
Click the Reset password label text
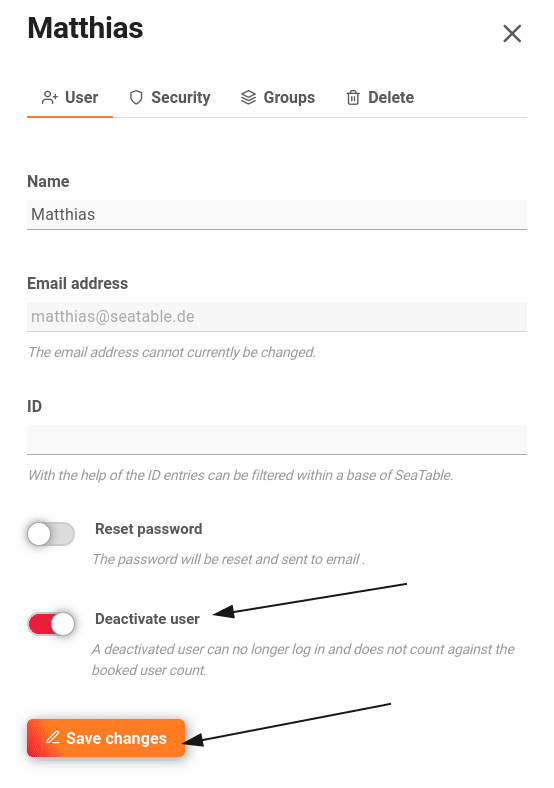[149, 529]
